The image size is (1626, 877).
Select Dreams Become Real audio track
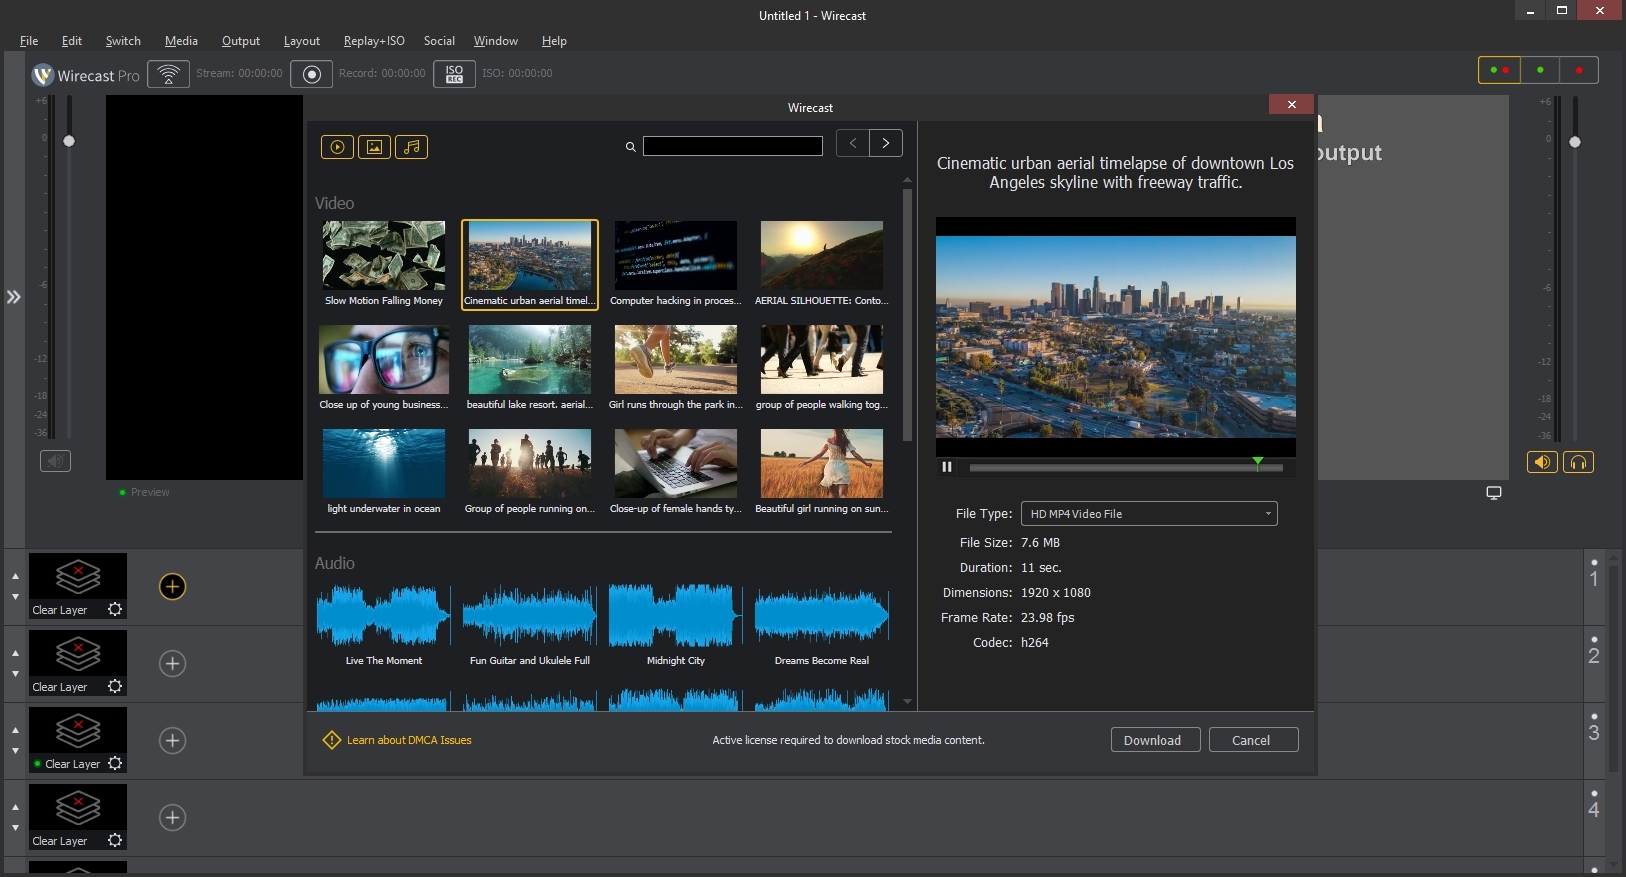tap(822, 626)
